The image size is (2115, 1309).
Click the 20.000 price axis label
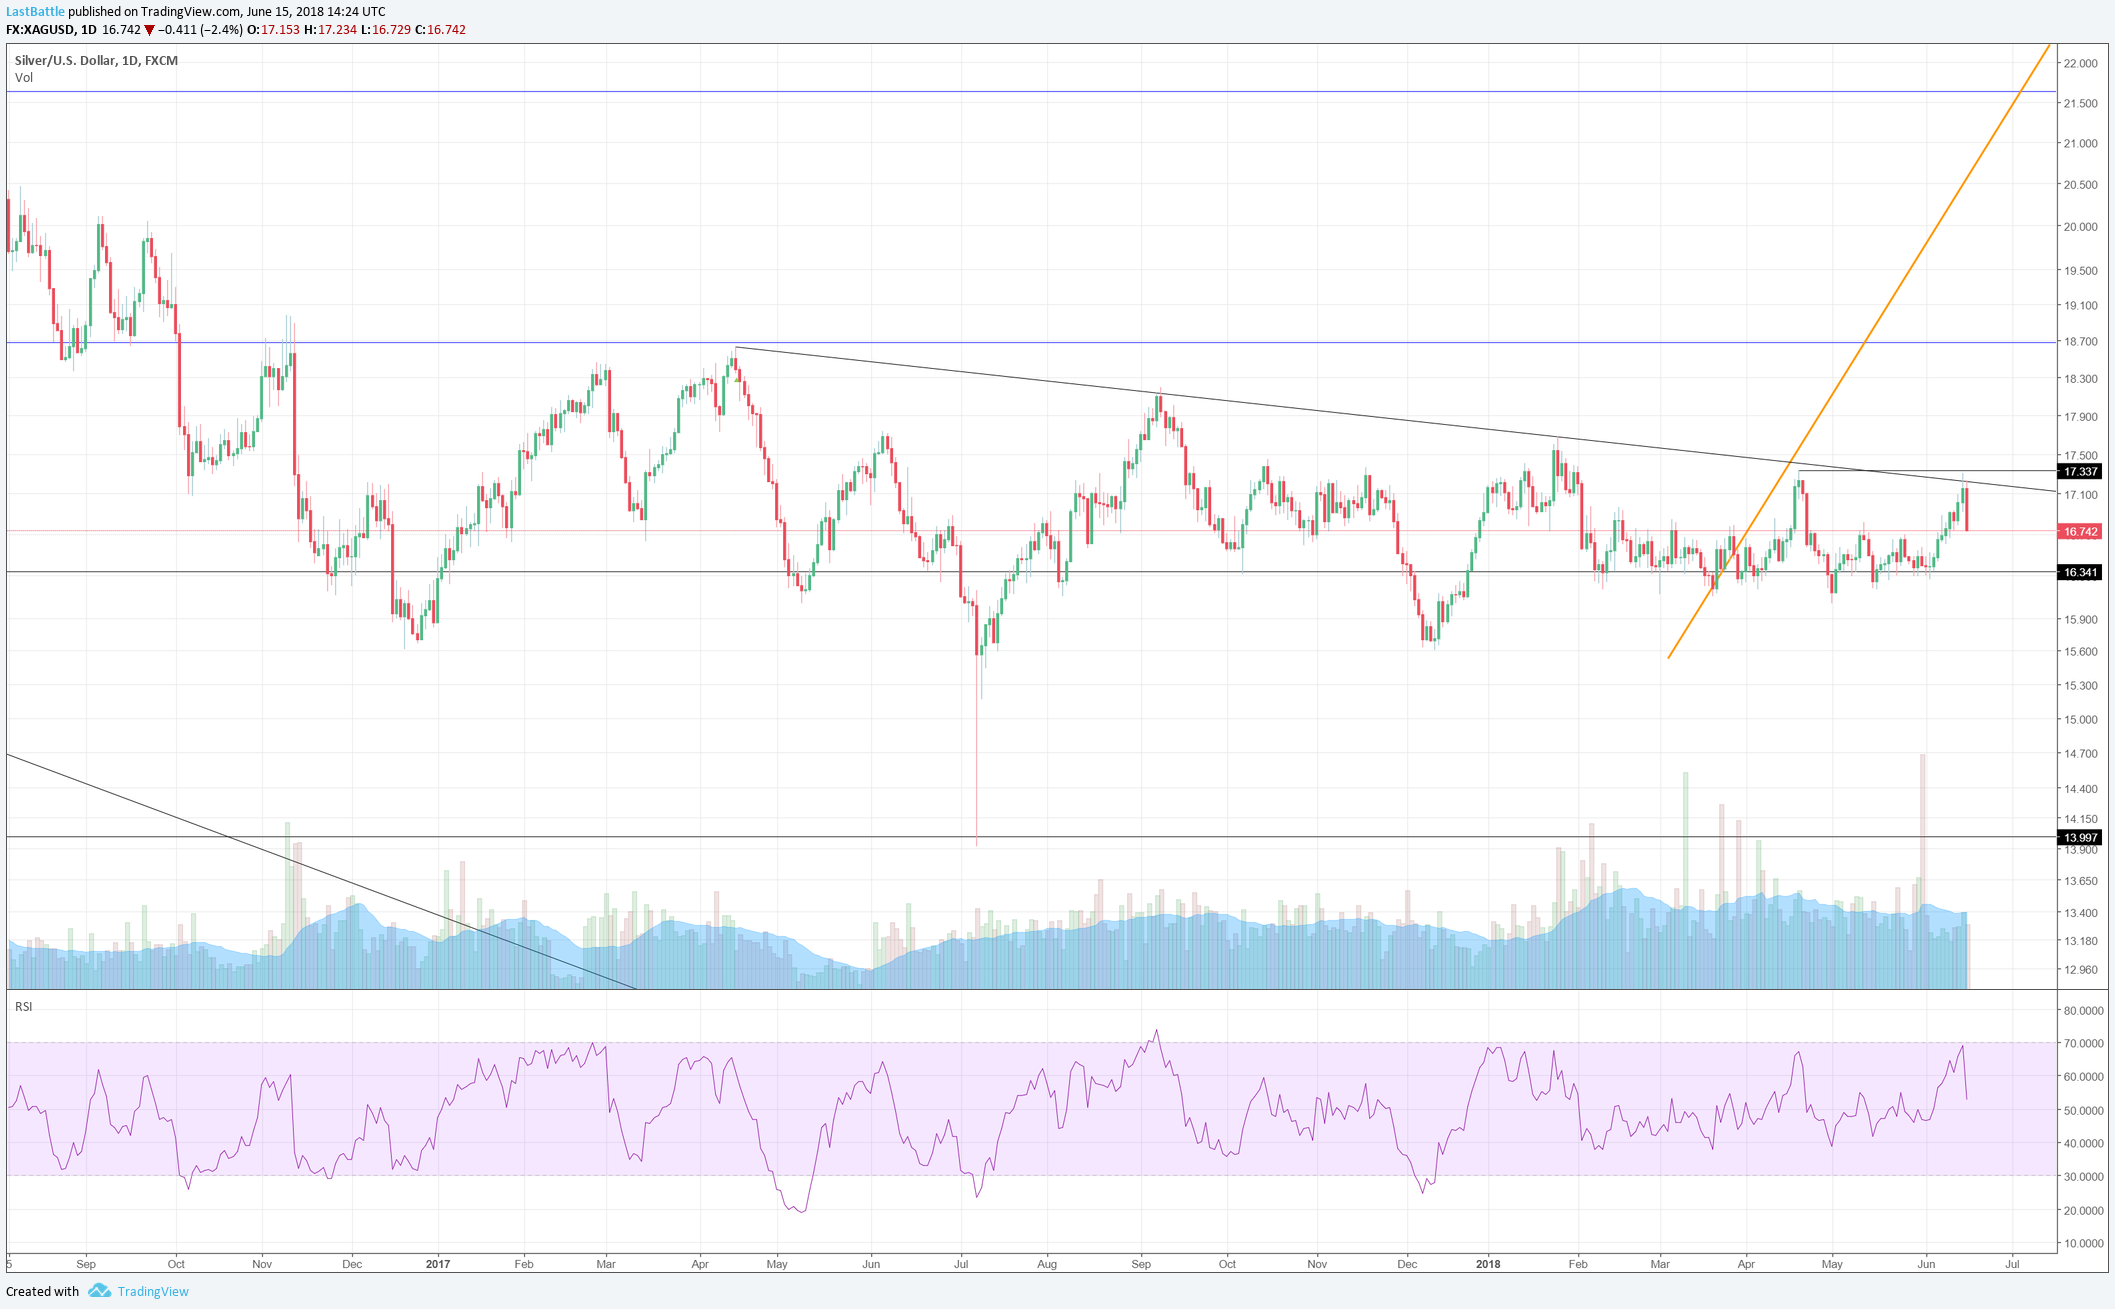tap(2081, 226)
